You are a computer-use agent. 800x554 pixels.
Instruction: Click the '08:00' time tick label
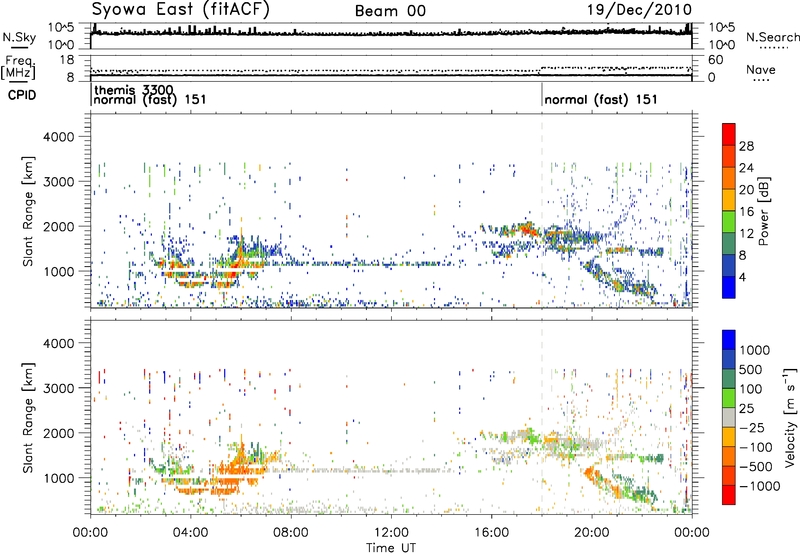click(291, 533)
